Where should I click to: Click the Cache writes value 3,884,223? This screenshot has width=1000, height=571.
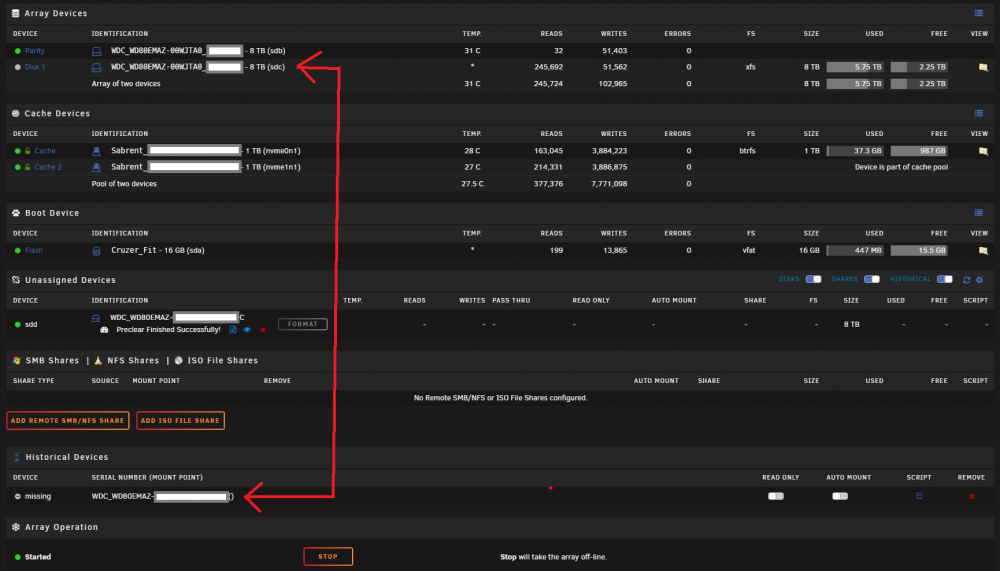coord(609,151)
